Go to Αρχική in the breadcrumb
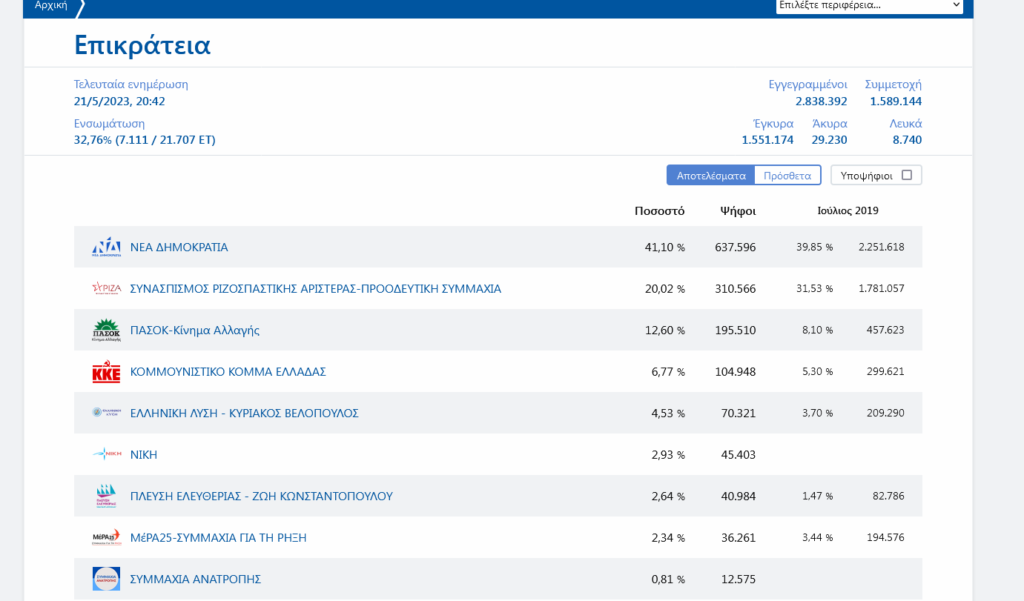1024x601 pixels. 51,6
